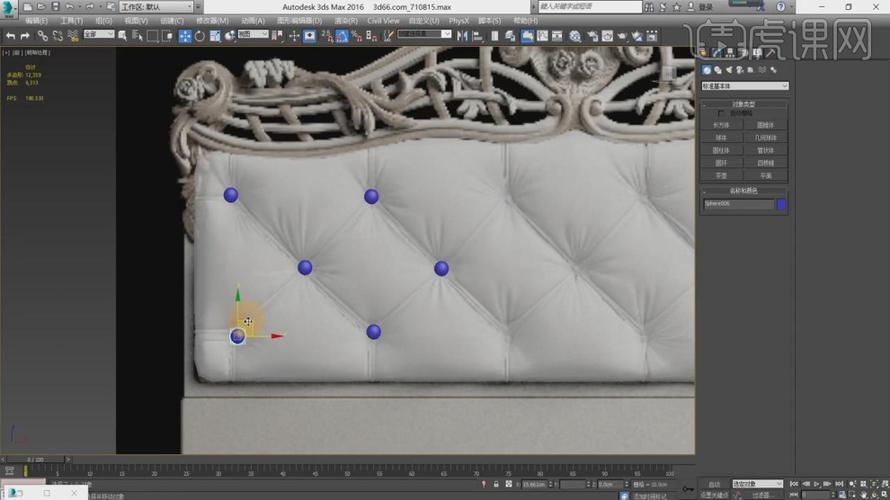890x500 pixels.
Task: Toggle the Auto Key button
Action: click(x=713, y=484)
